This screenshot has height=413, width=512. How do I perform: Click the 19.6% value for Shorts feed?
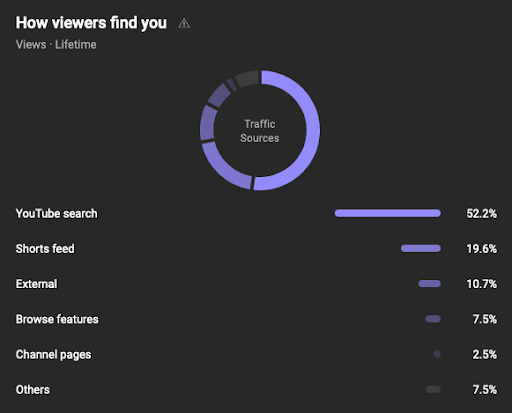pos(481,249)
